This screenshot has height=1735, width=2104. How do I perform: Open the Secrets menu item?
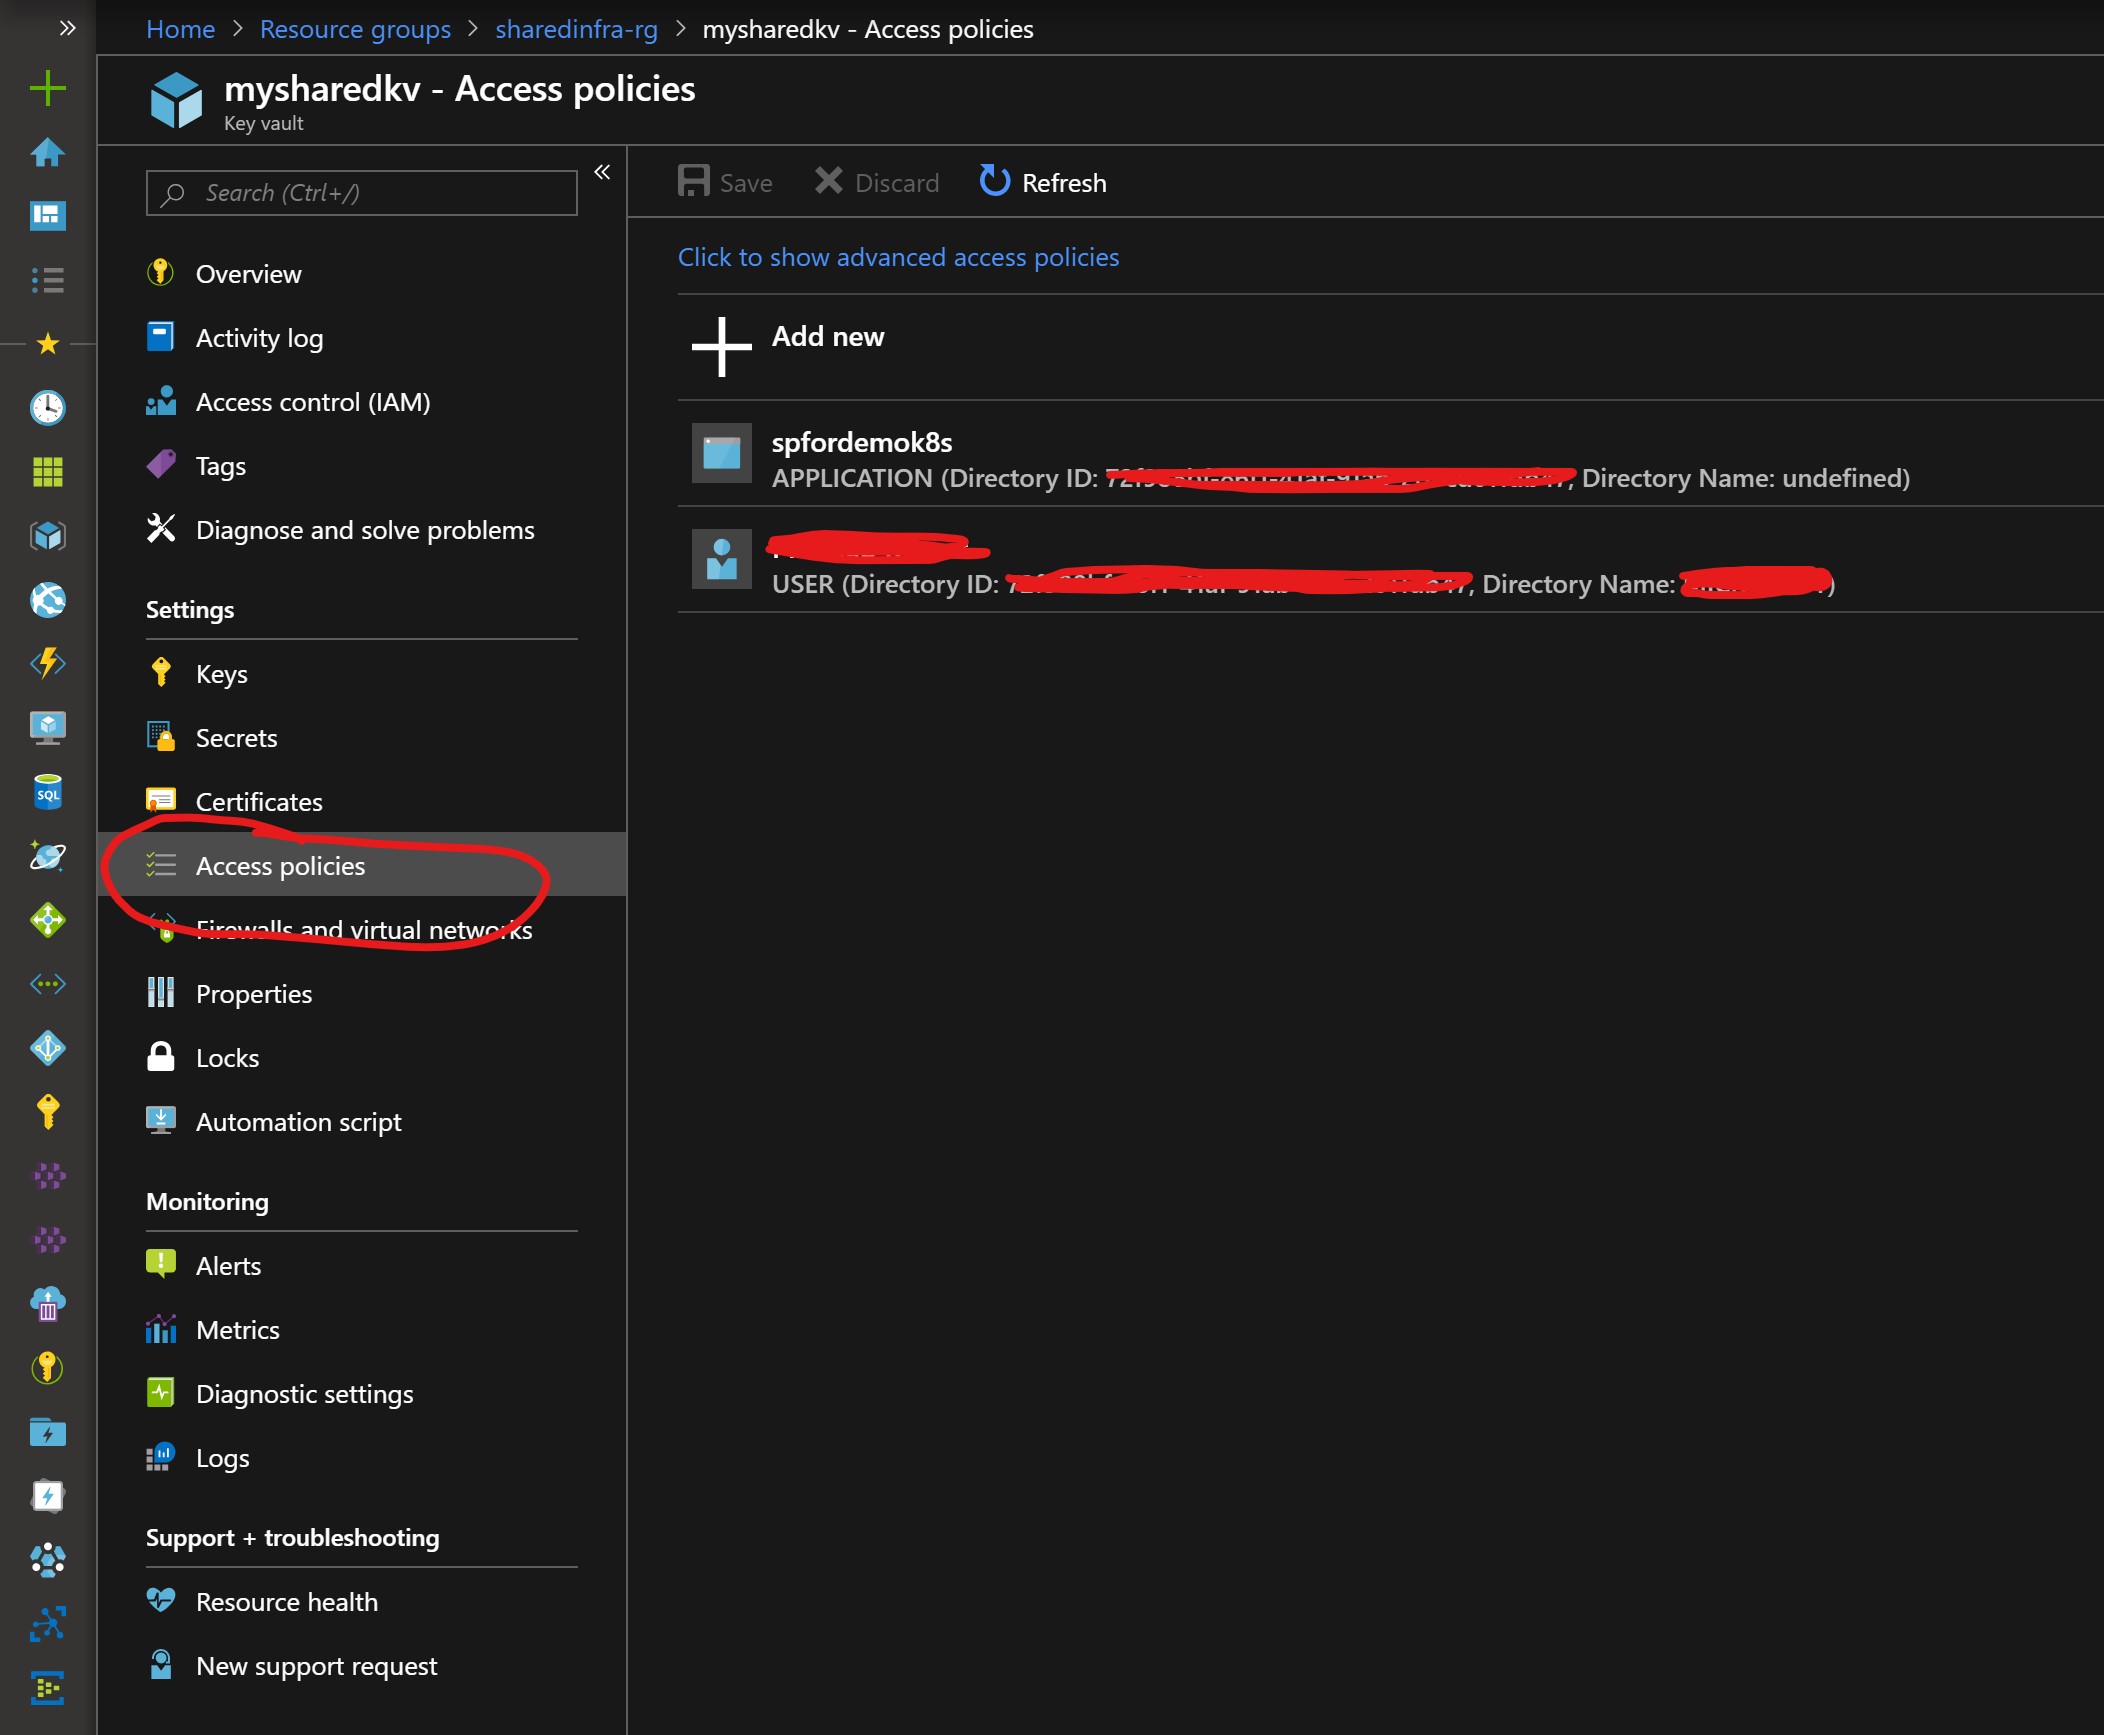[x=236, y=738]
